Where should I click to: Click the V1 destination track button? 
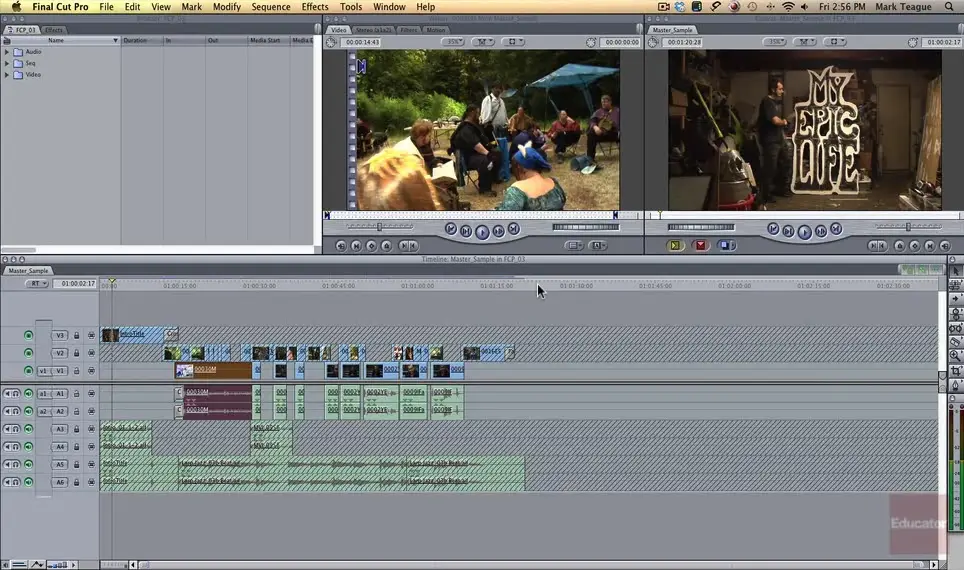coord(60,371)
